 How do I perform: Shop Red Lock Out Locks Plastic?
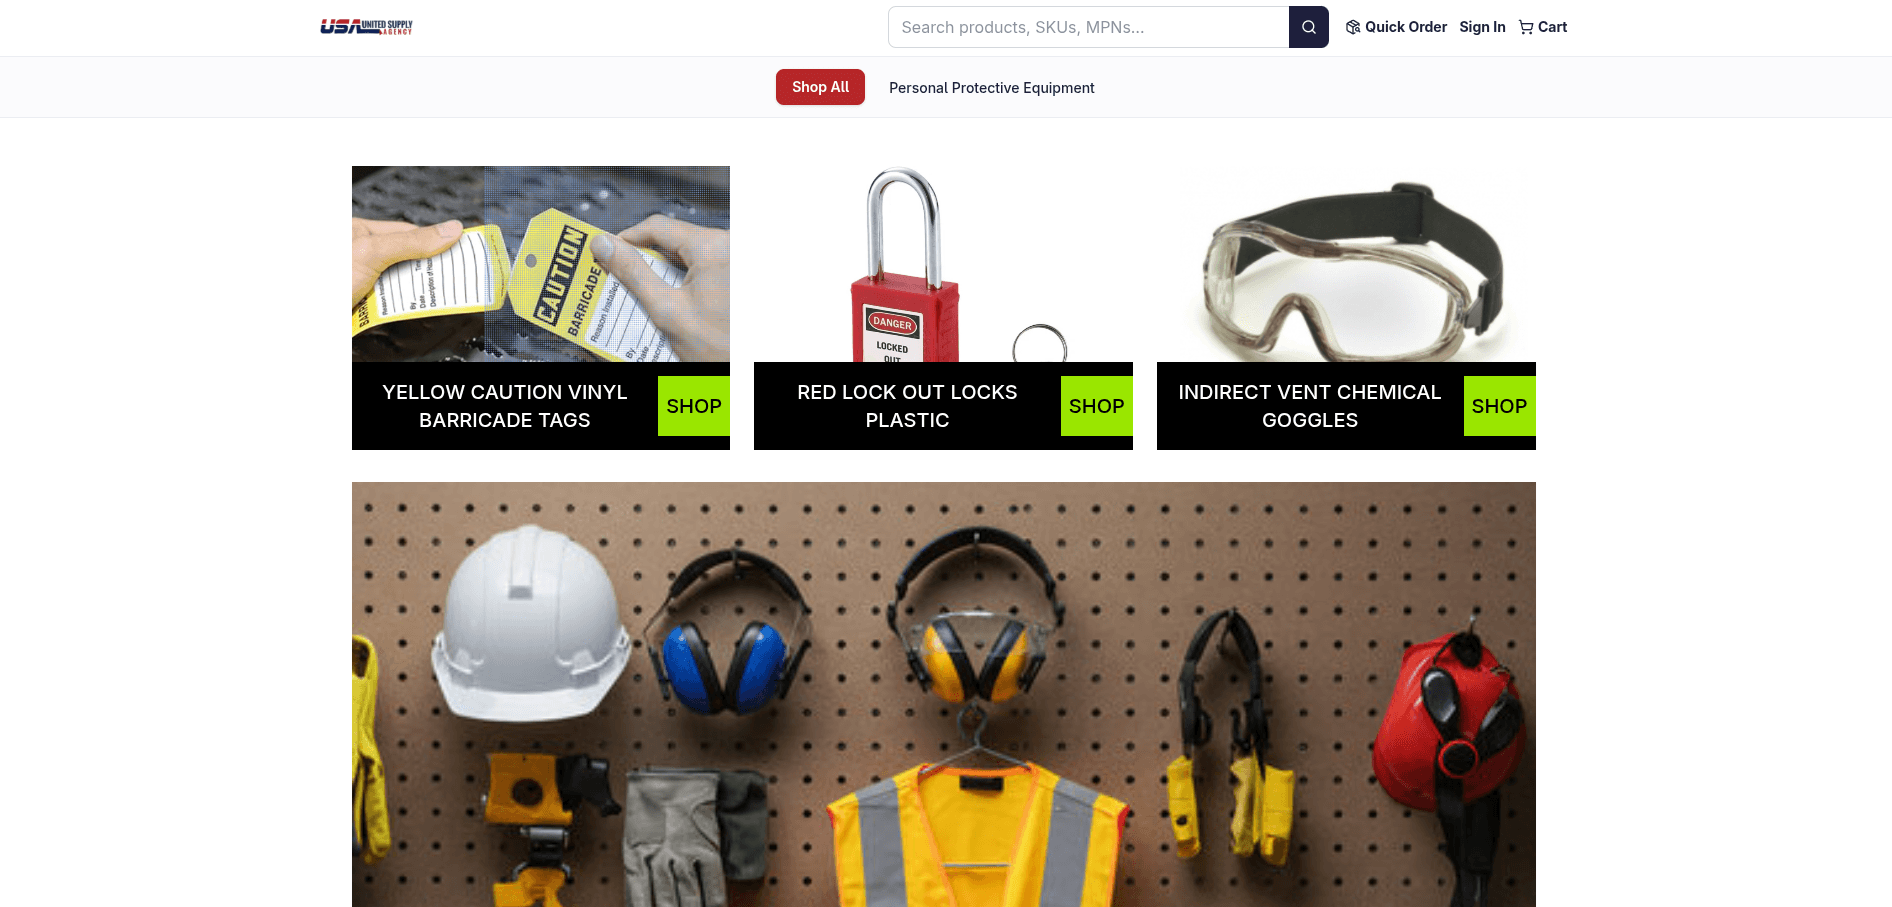(1096, 406)
